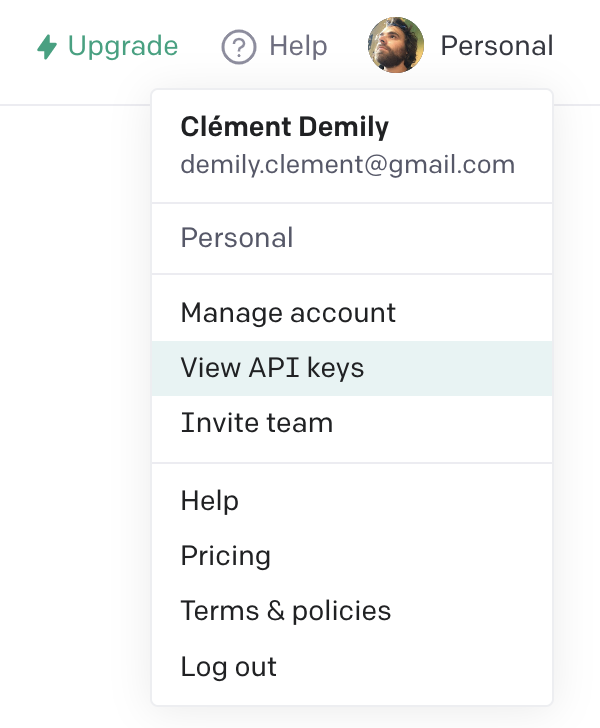Open Help entry inside the dropdown menu
Screen dimensions: 600x728
[210, 500]
